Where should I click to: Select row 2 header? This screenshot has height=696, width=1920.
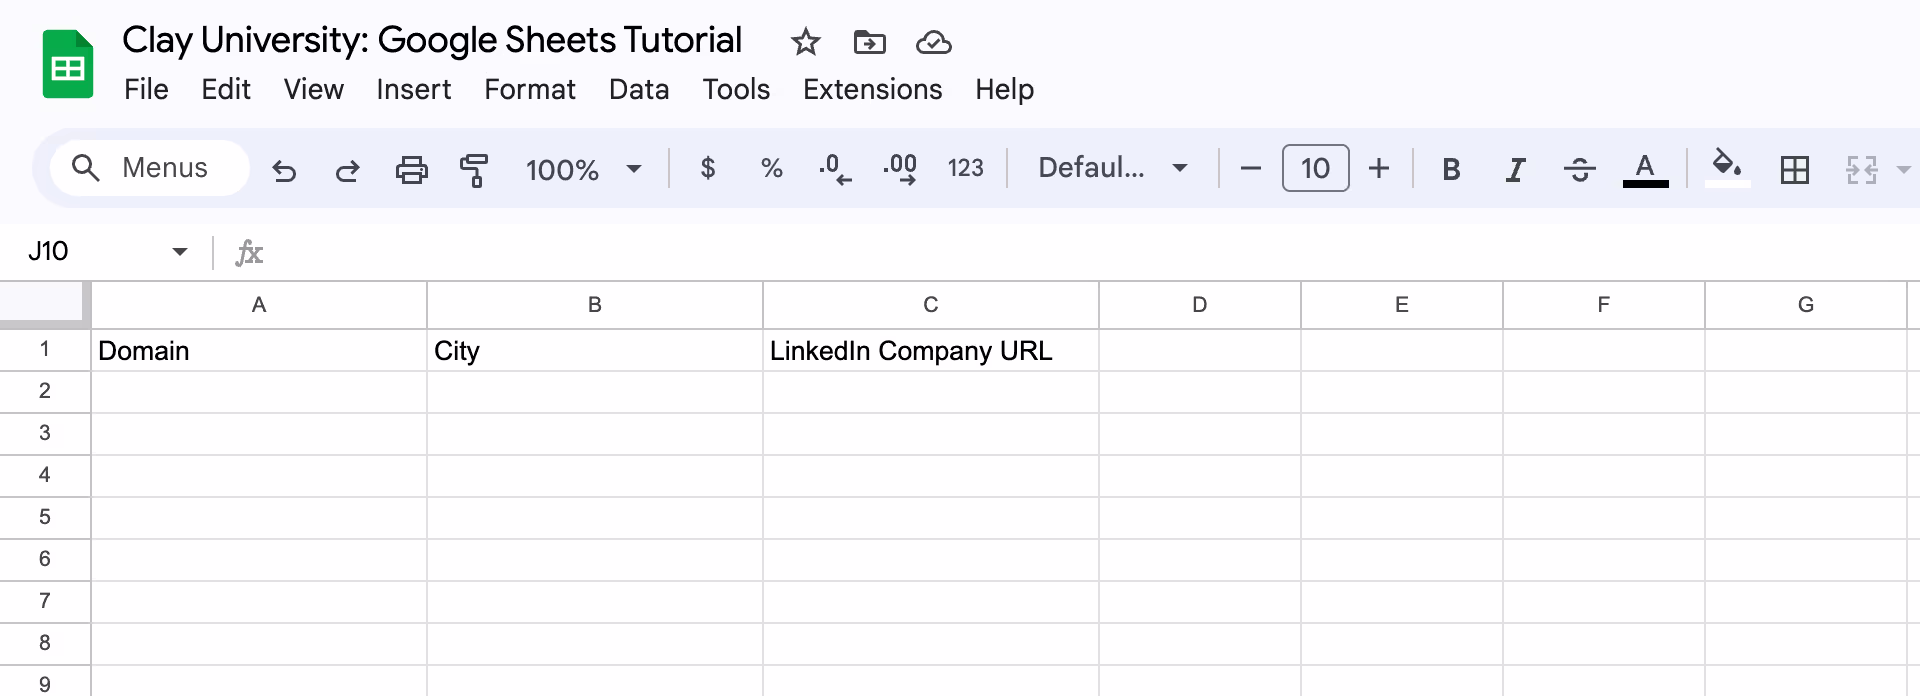(45, 391)
